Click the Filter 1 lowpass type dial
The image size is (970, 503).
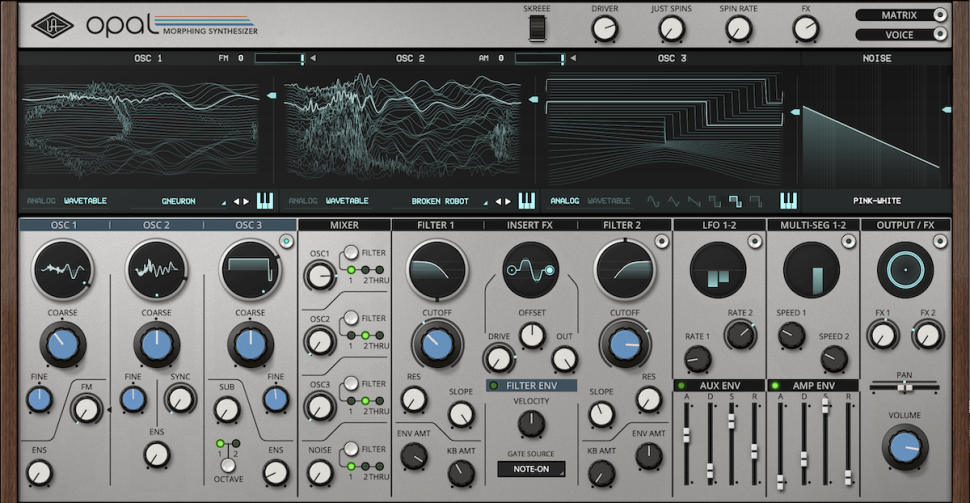(437, 270)
